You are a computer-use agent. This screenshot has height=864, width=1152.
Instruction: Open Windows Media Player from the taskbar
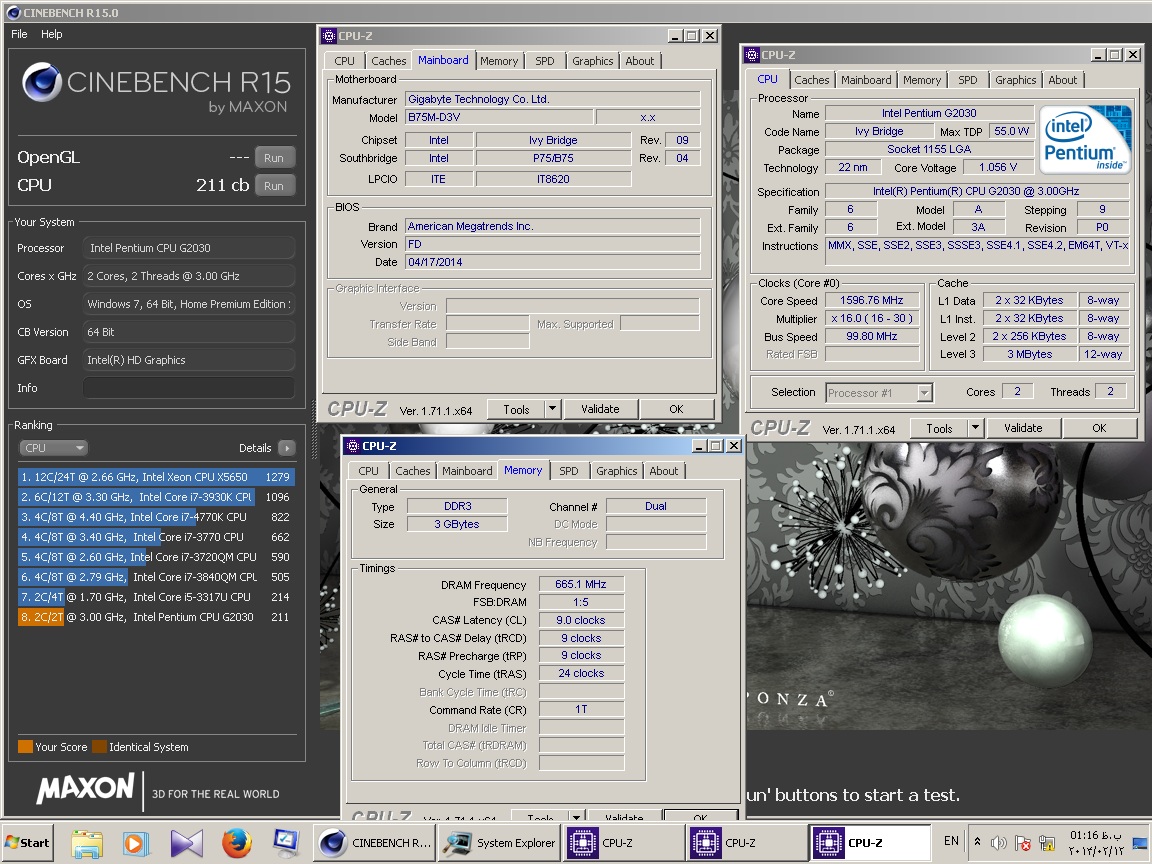point(136,843)
